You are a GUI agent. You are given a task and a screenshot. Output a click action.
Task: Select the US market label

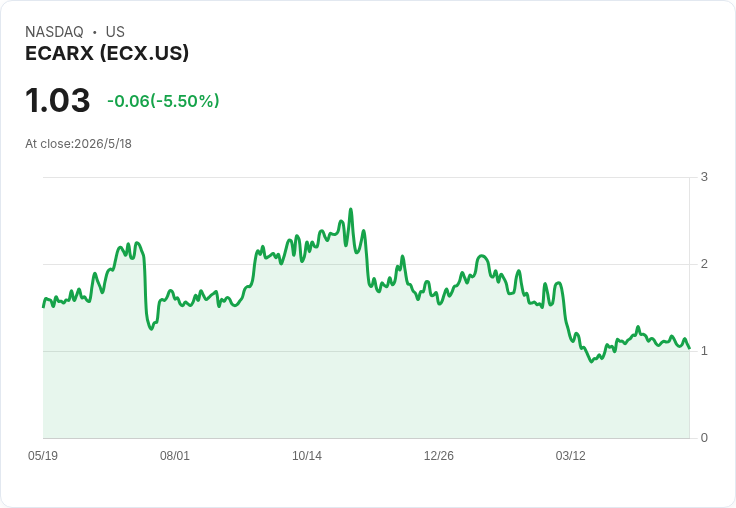pos(115,31)
